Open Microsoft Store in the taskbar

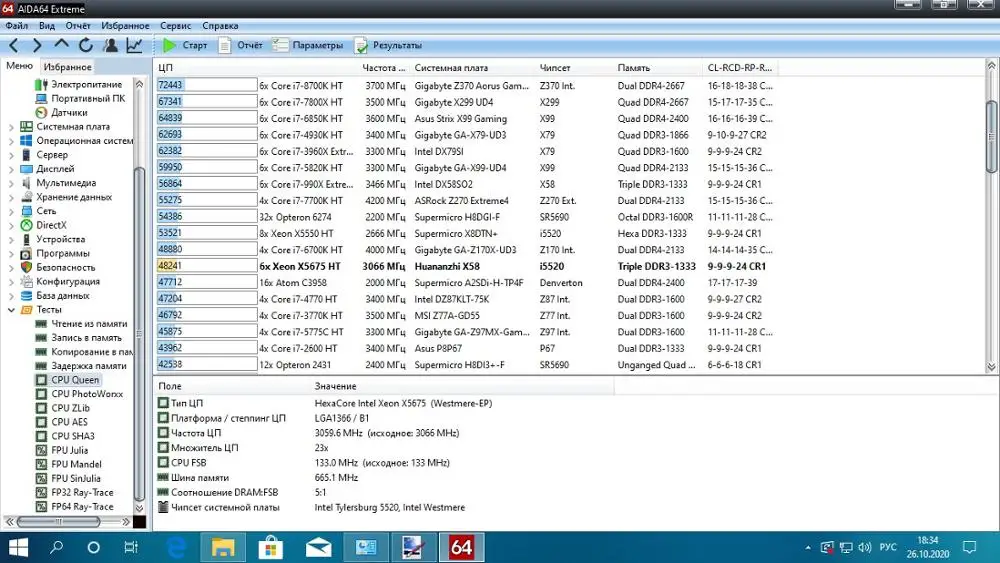(x=270, y=547)
